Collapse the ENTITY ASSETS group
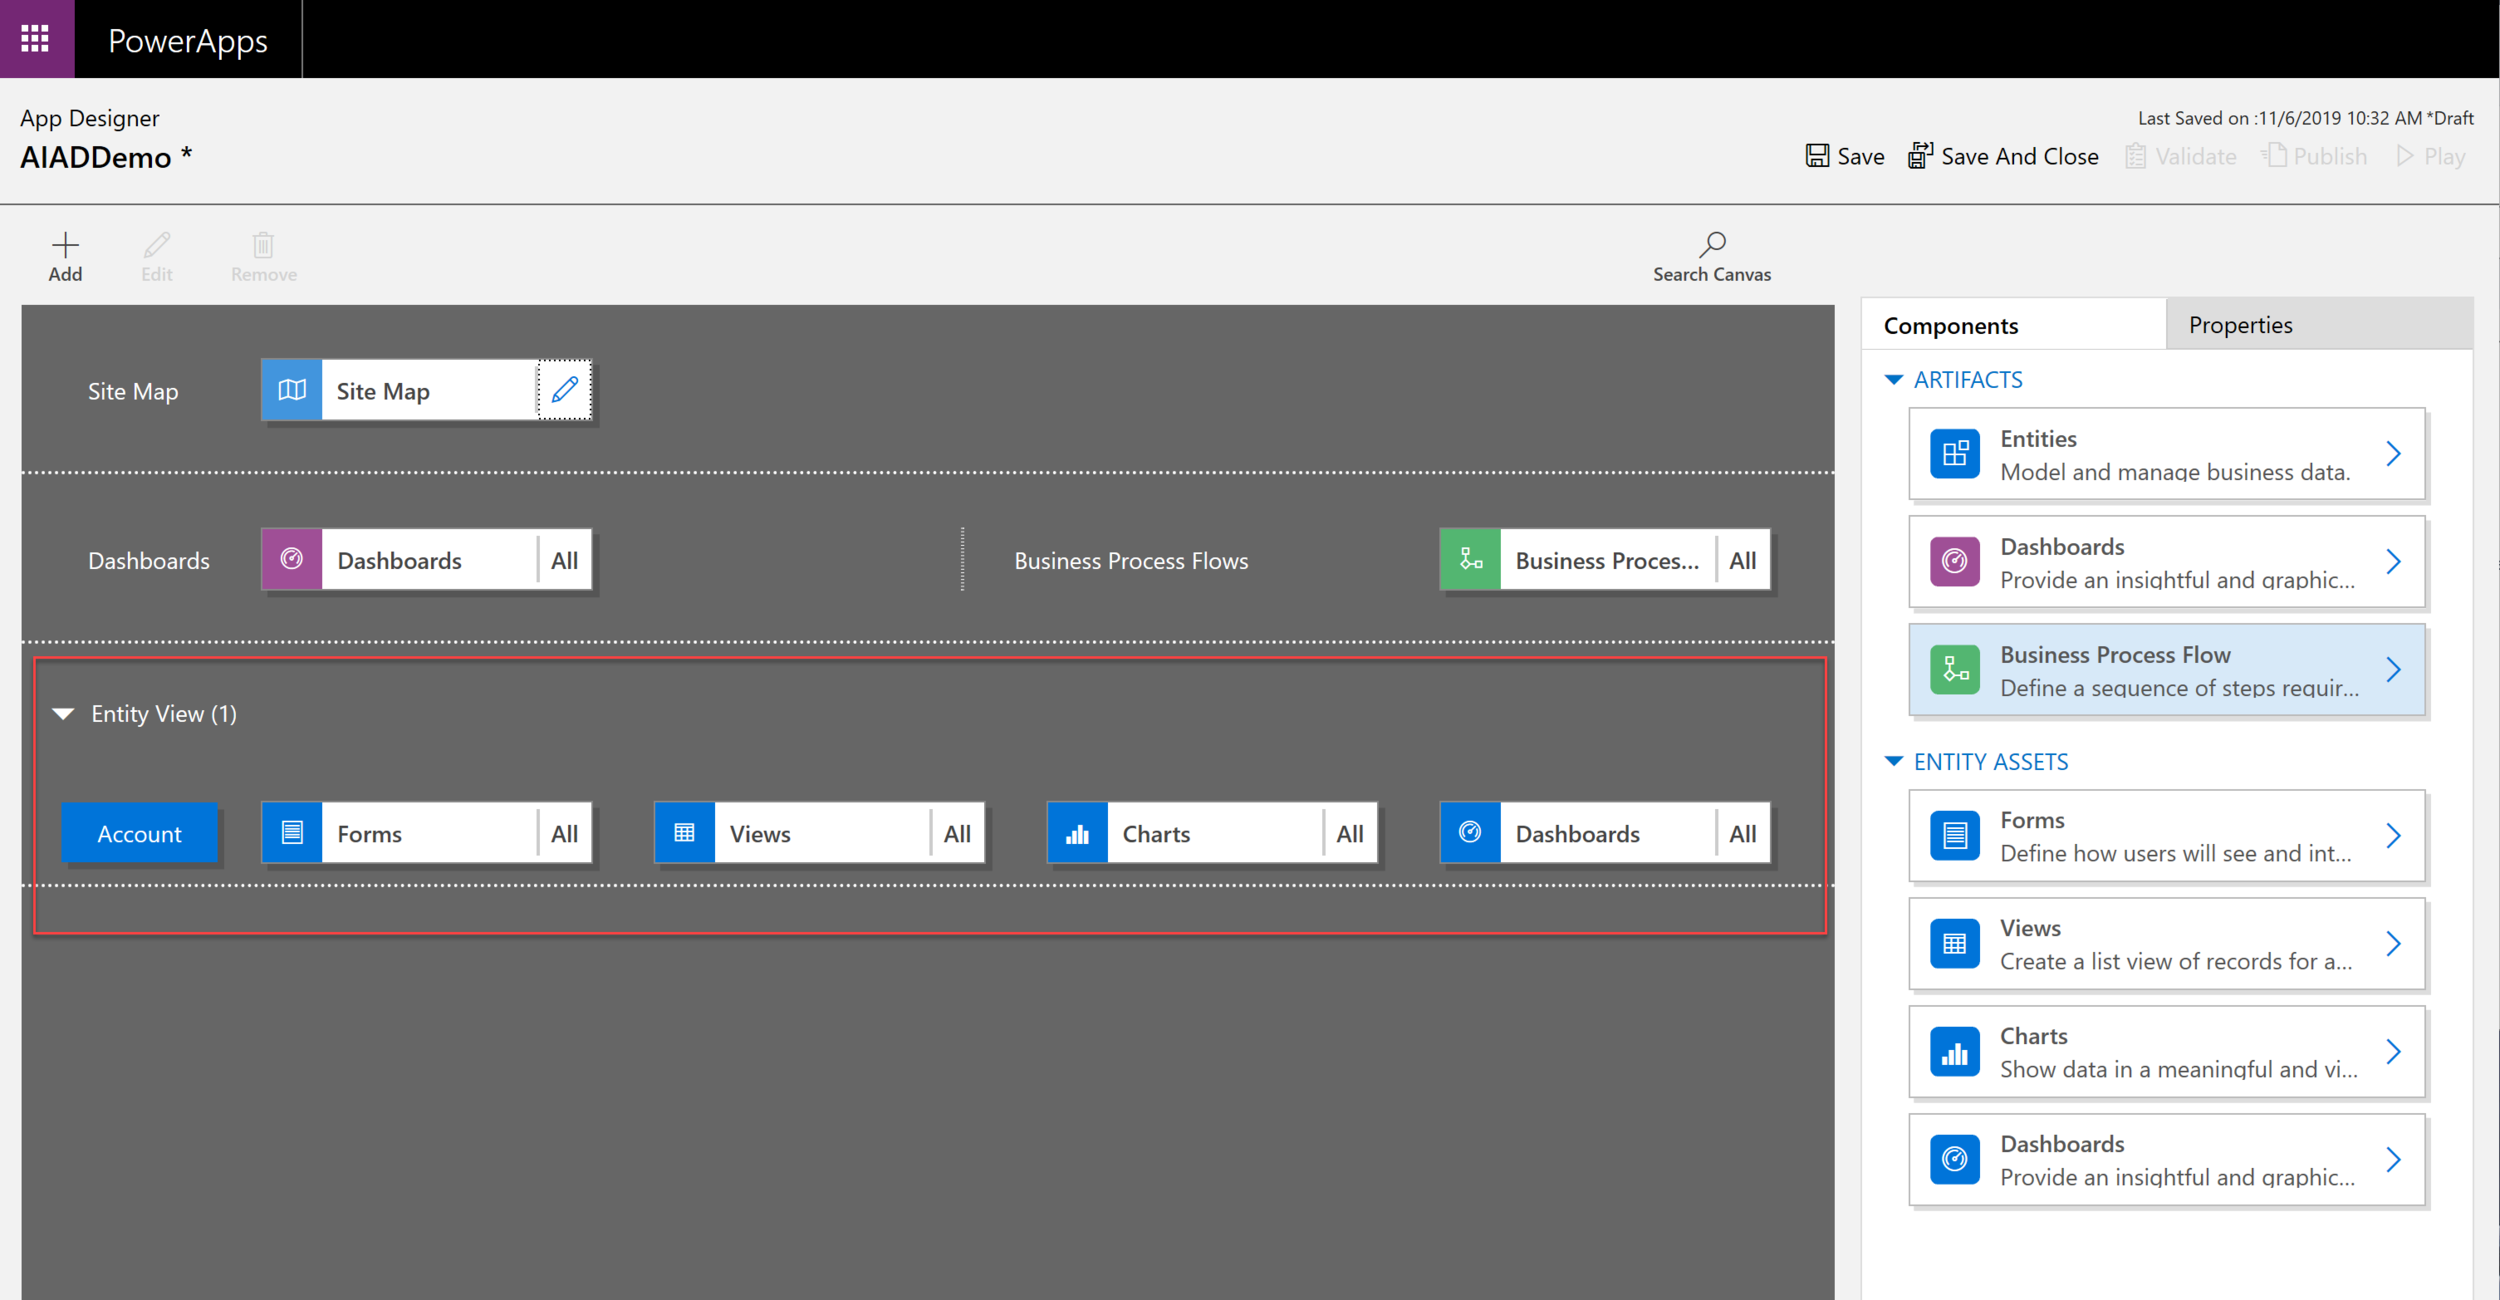 point(1893,762)
